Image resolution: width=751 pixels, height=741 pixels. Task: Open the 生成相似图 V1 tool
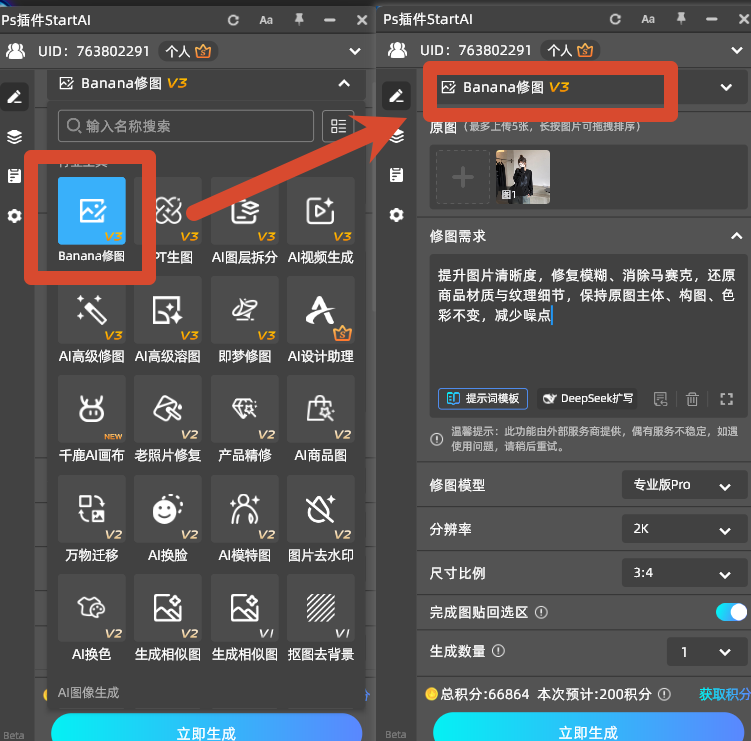point(244,608)
